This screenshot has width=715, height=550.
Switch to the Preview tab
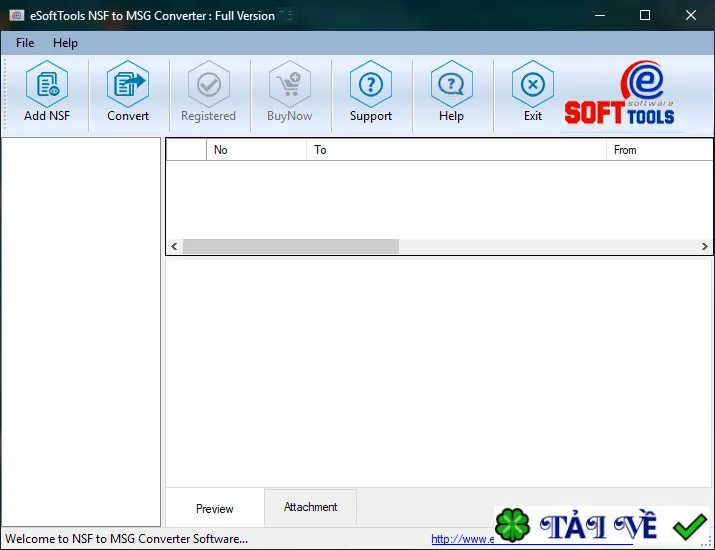(215, 508)
